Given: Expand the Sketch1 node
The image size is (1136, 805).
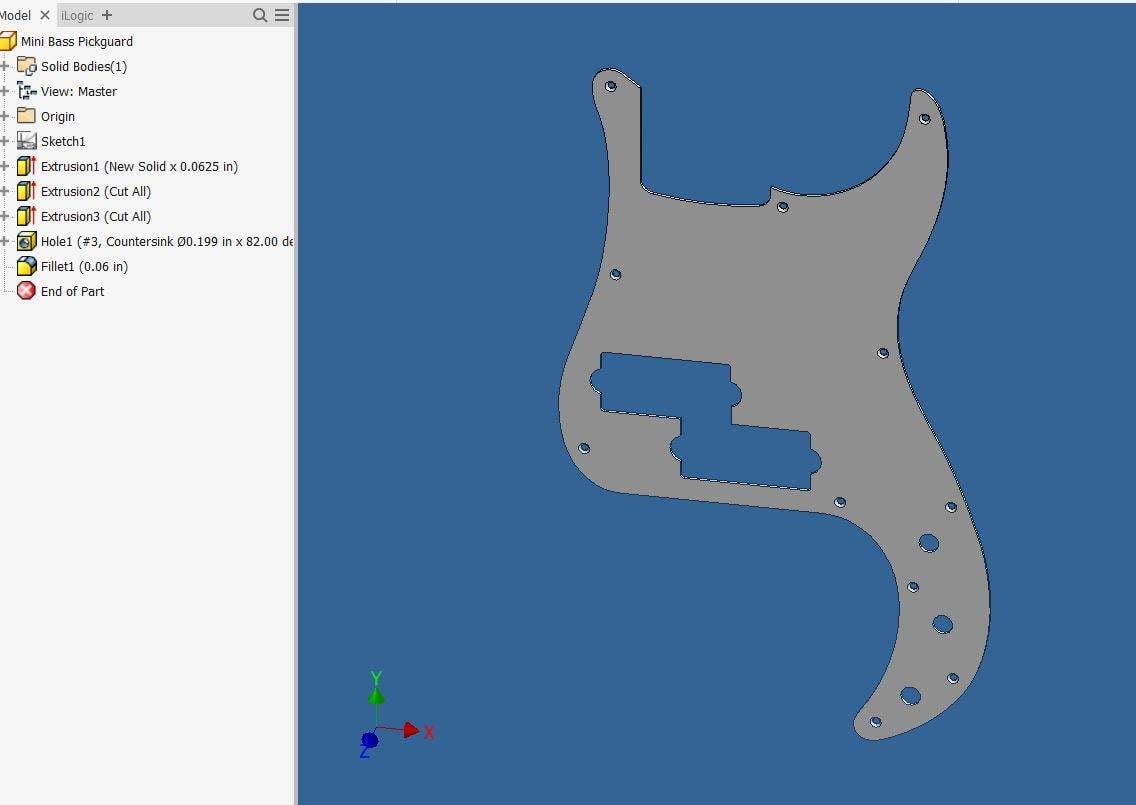Looking at the screenshot, I should (4, 141).
